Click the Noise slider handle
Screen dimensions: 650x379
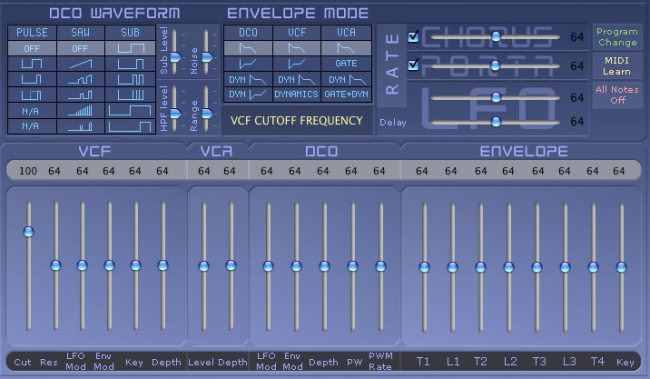click(x=207, y=57)
